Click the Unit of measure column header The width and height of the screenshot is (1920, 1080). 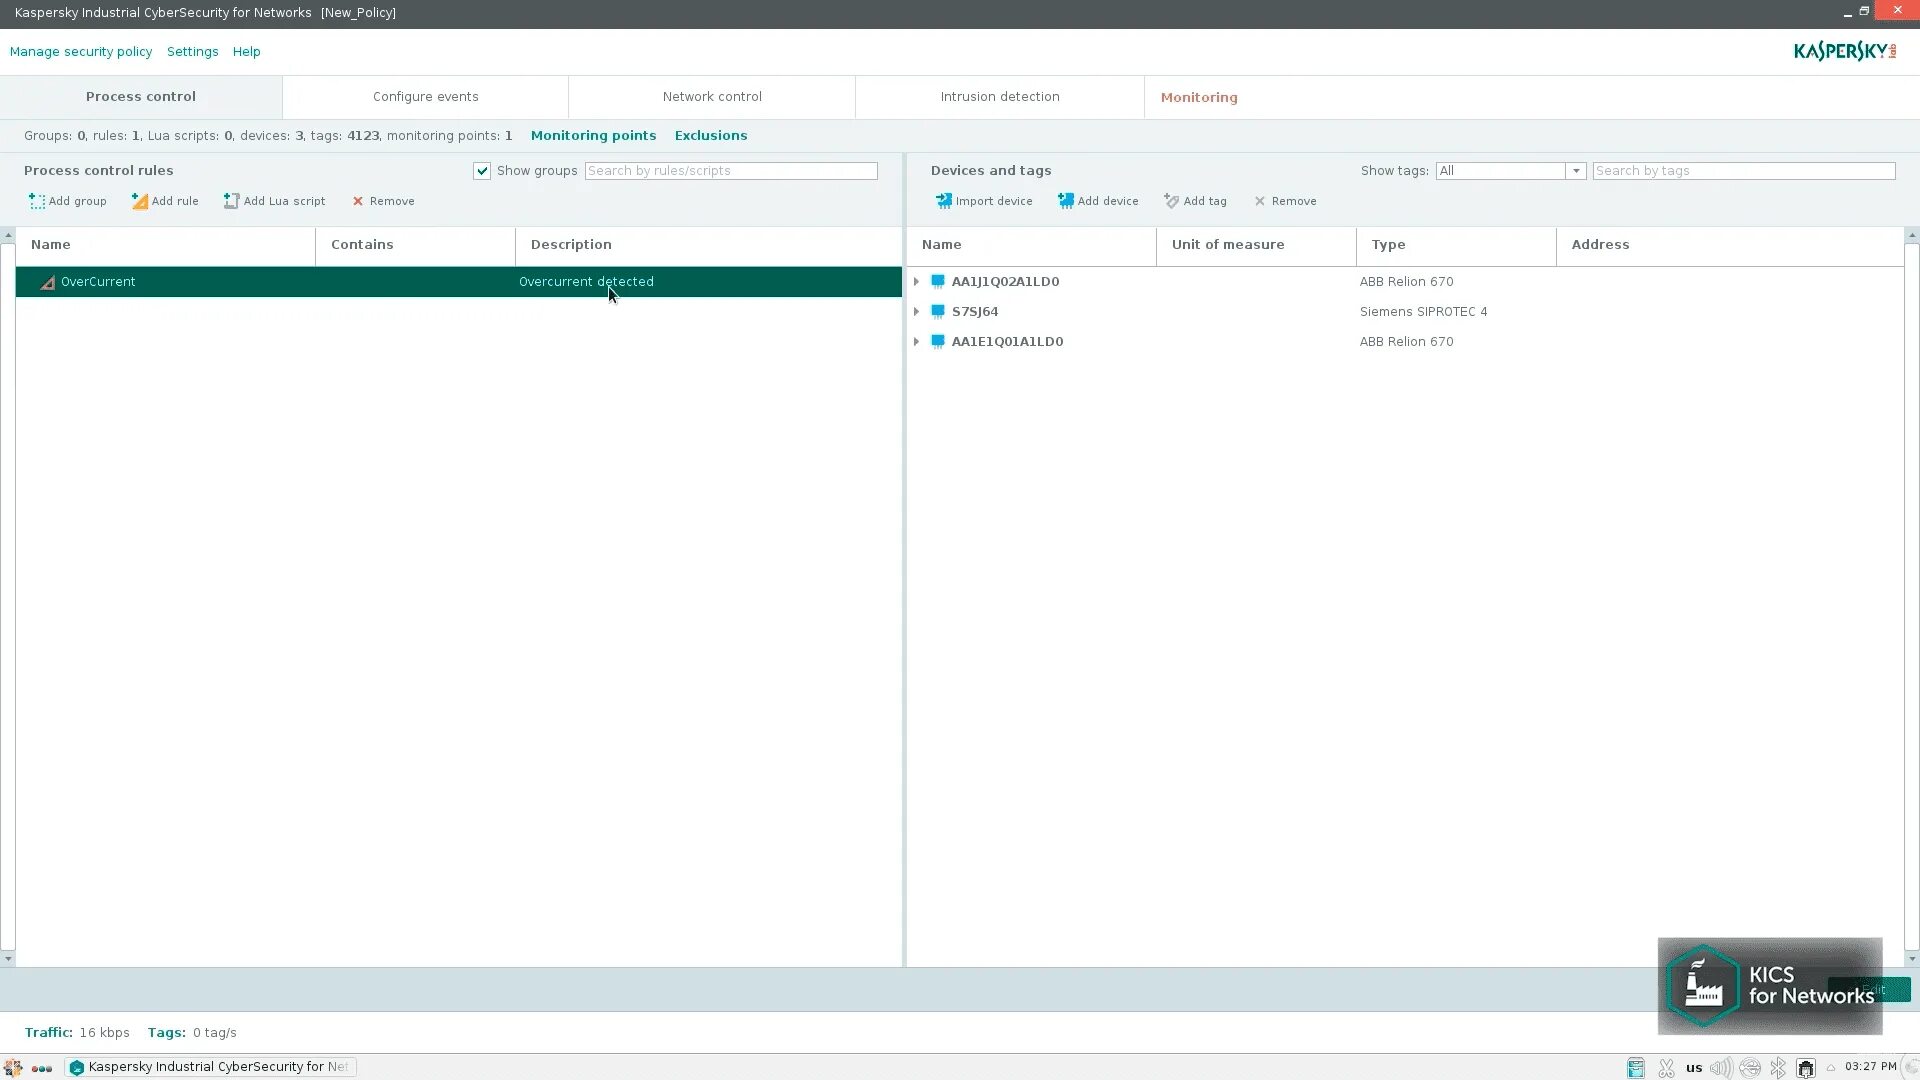(1256, 245)
